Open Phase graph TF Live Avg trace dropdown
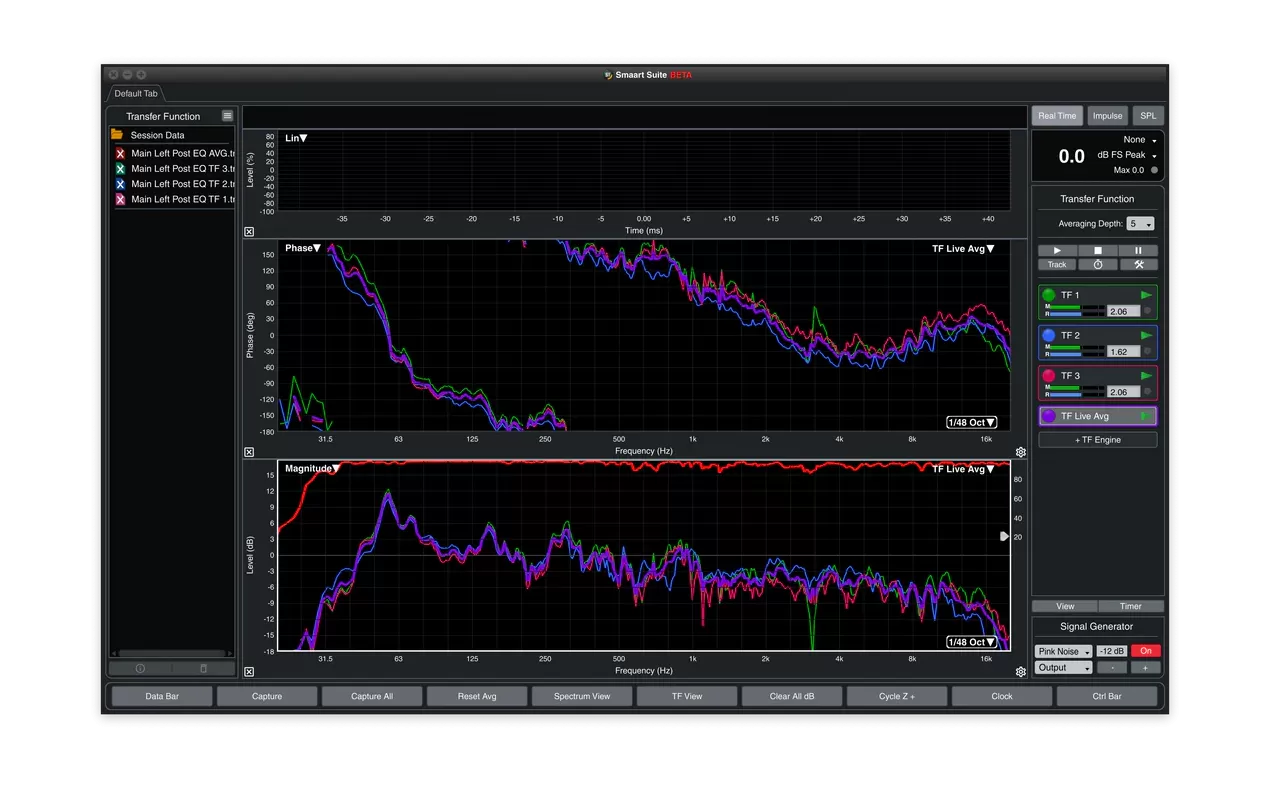Viewport: 1270px width, 785px height. point(964,248)
